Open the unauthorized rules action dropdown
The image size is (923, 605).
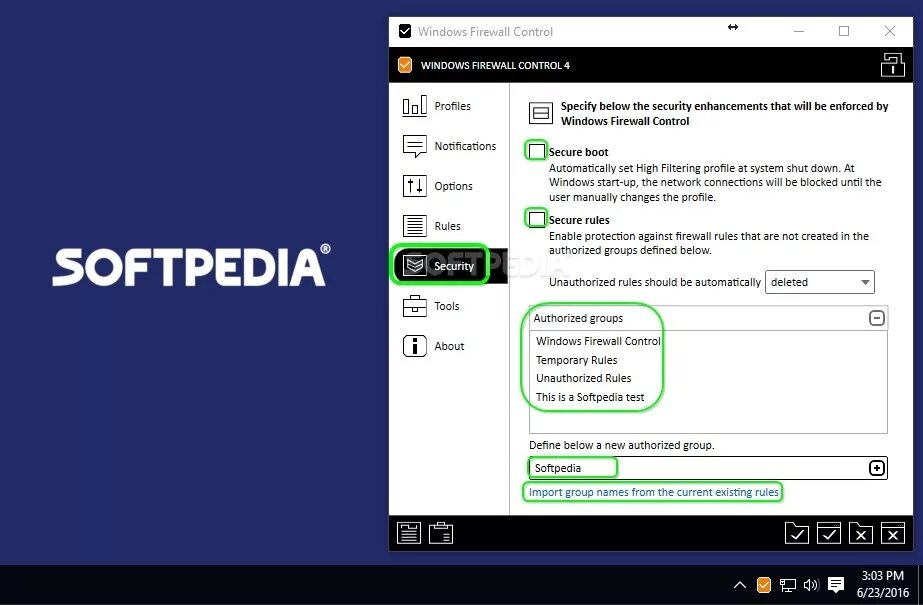tap(819, 282)
